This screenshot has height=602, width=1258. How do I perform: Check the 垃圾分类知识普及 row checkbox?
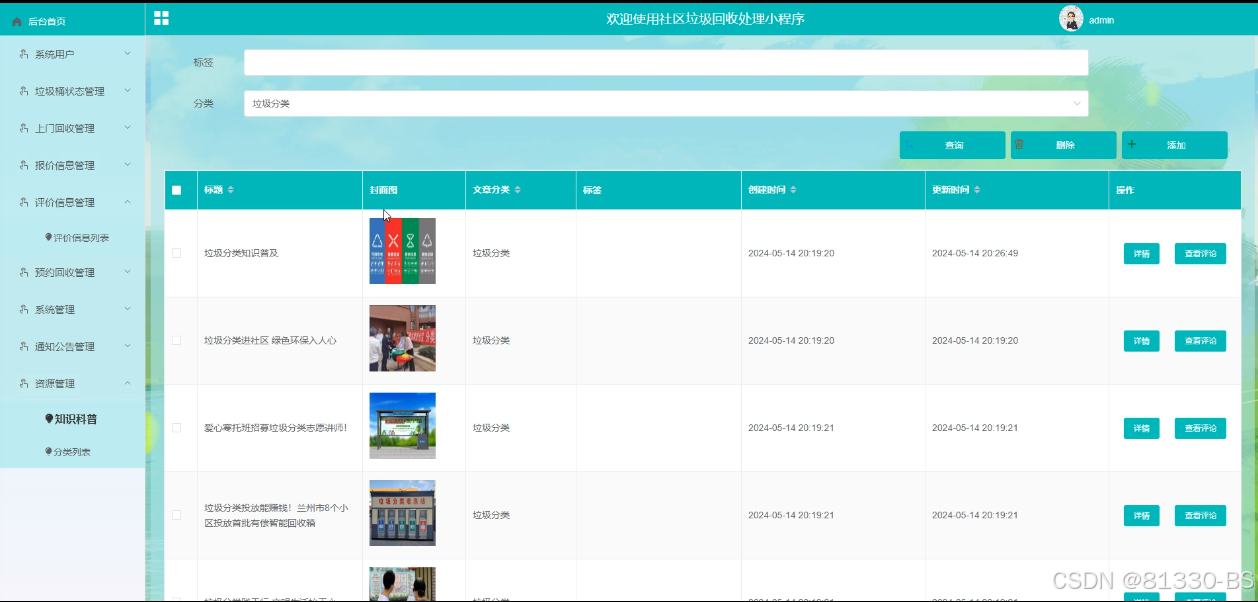(177, 253)
